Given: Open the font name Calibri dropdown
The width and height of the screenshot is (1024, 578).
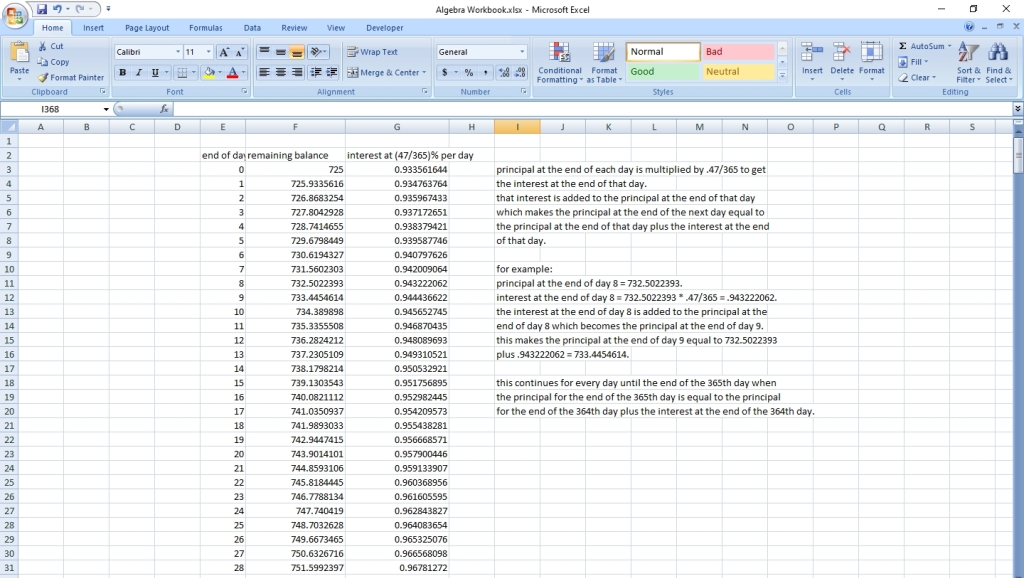Looking at the screenshot, I should pos(178,52).
